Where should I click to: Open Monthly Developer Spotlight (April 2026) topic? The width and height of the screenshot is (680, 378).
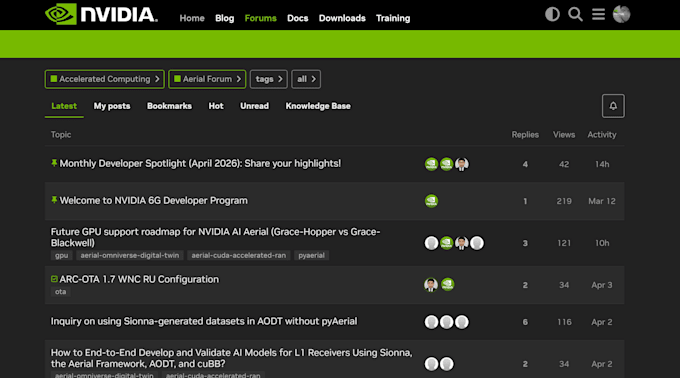click(200, 163)
